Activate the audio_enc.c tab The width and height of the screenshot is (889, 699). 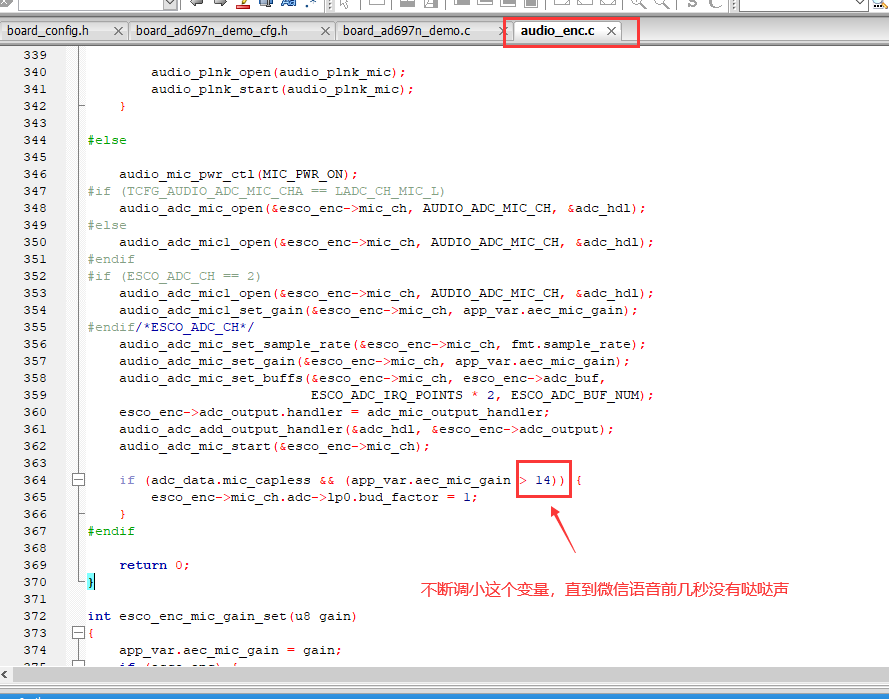click(x=557, y=31)
